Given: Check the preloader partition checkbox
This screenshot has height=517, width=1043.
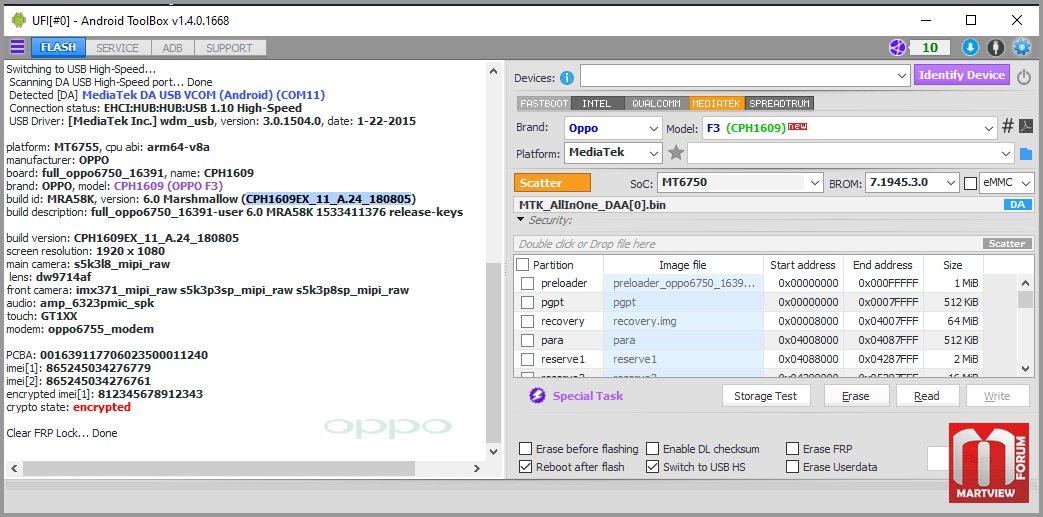Looking at the screenshot, I should tap(527, 283).
